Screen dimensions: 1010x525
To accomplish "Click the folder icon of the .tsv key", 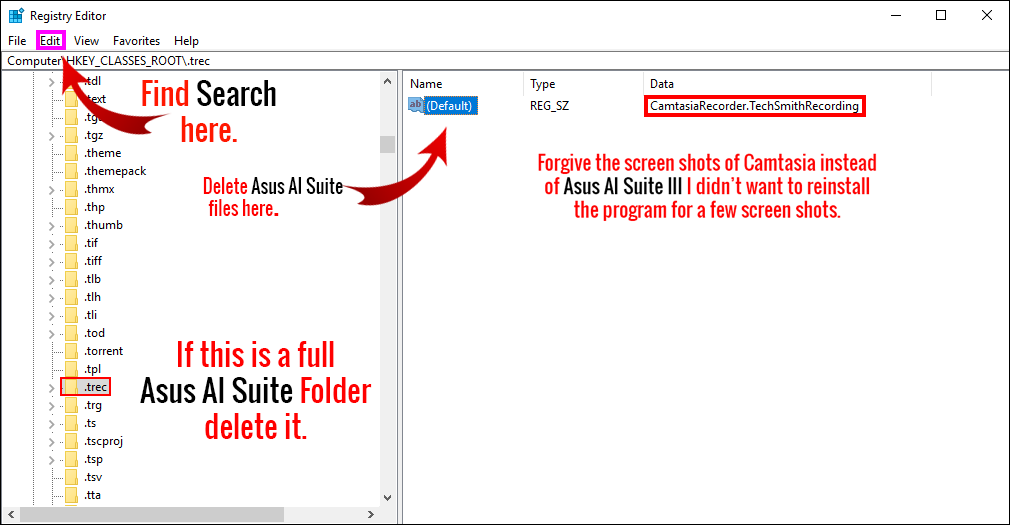I will [x=71, y=477].
